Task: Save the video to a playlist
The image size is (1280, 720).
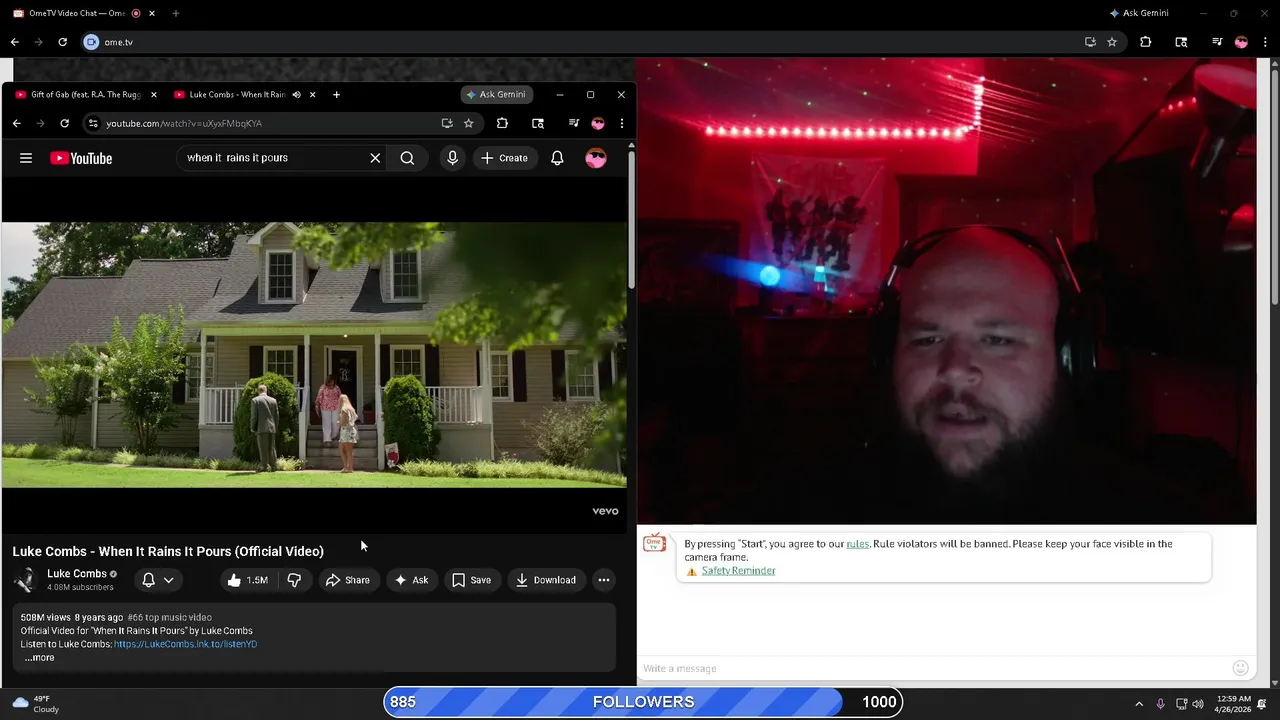Action: [x=471, y=580]
